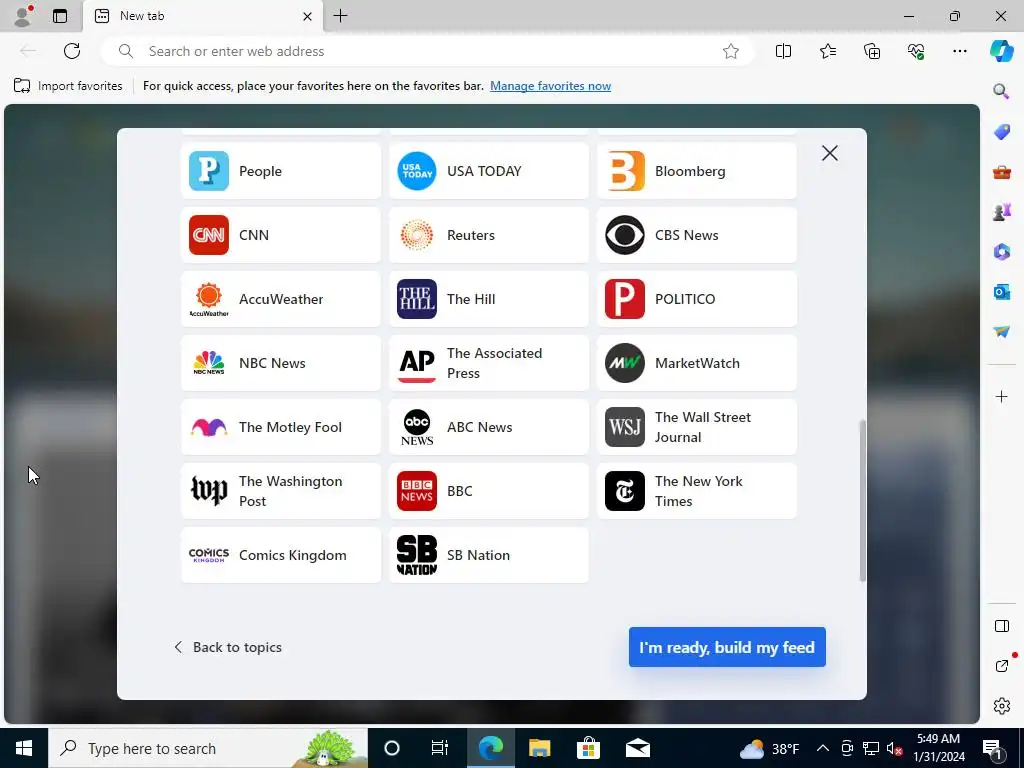The image size is (1024, 768).
Task: Click the MarketWatch MW logo
Action: tap(624, 363)
